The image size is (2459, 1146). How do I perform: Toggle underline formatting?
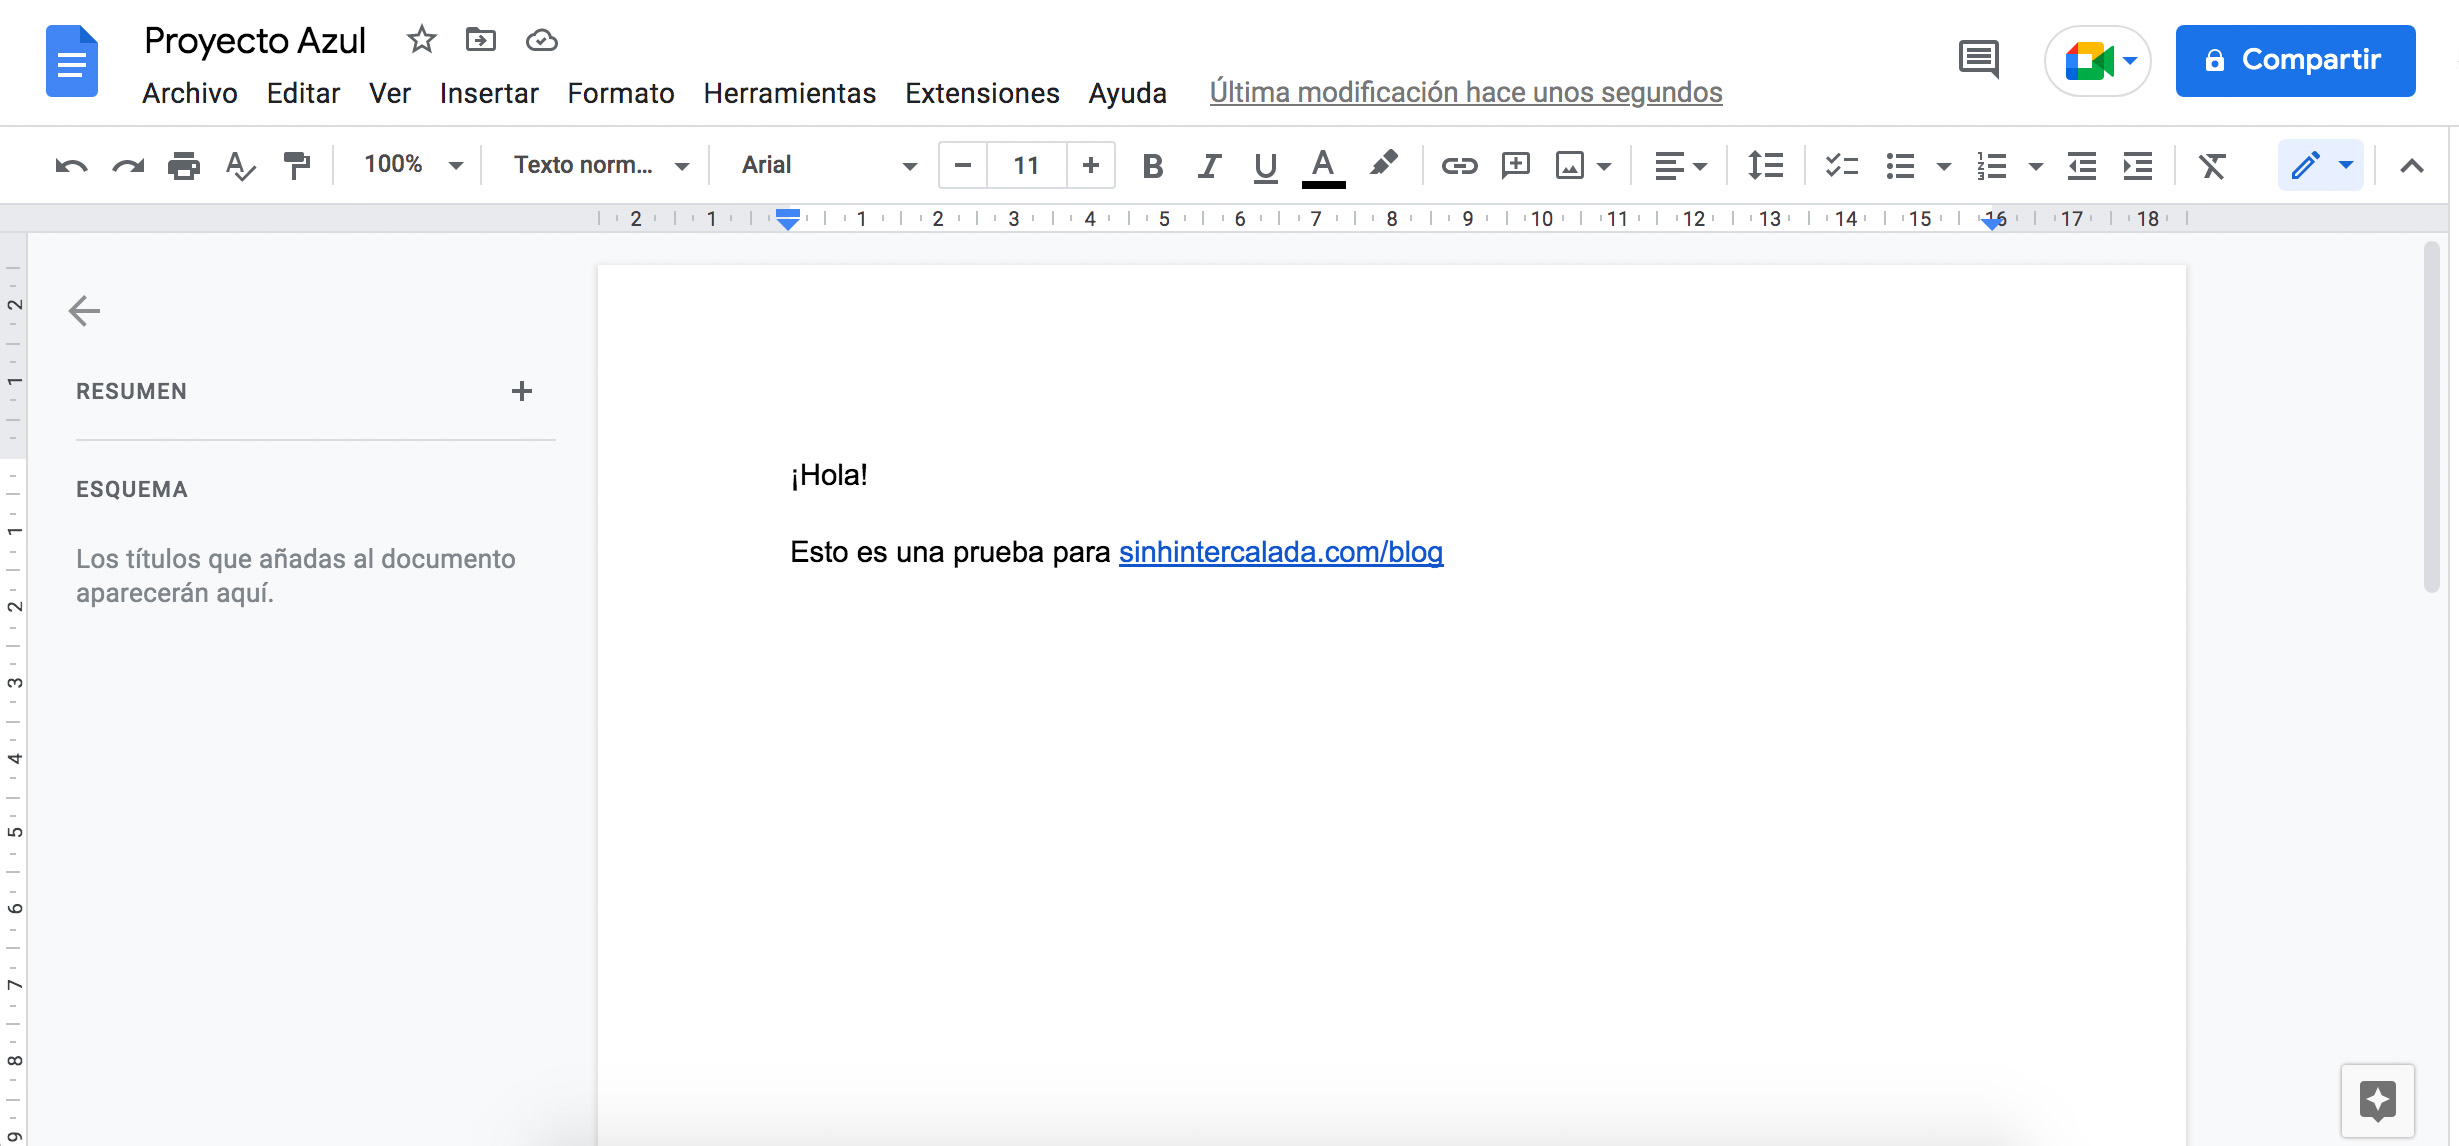coord(1265,165)
